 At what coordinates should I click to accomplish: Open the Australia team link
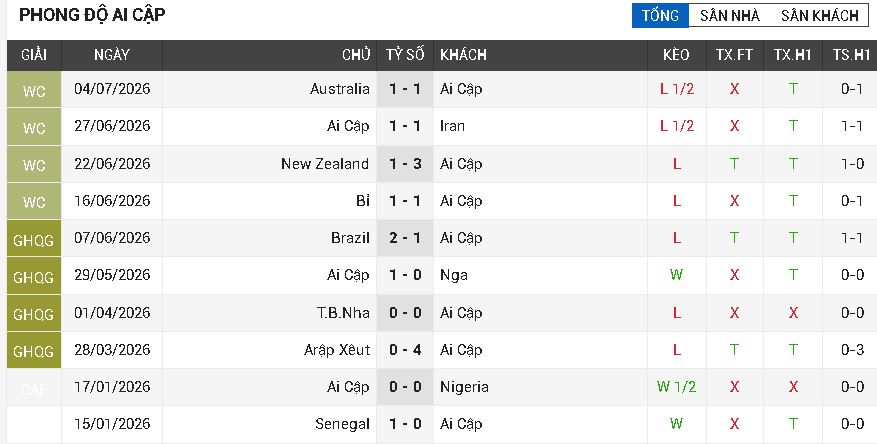click(x=340, y=89)
